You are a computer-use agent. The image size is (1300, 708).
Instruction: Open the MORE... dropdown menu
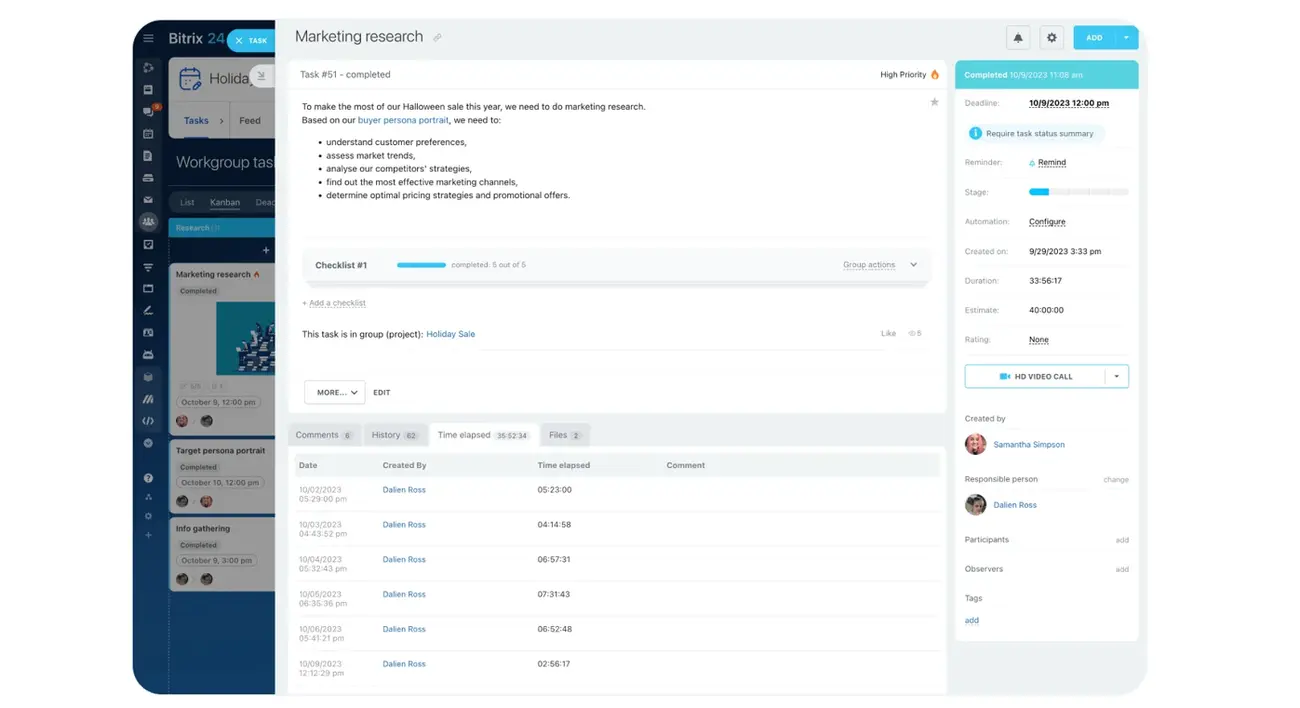coord(335,393)
